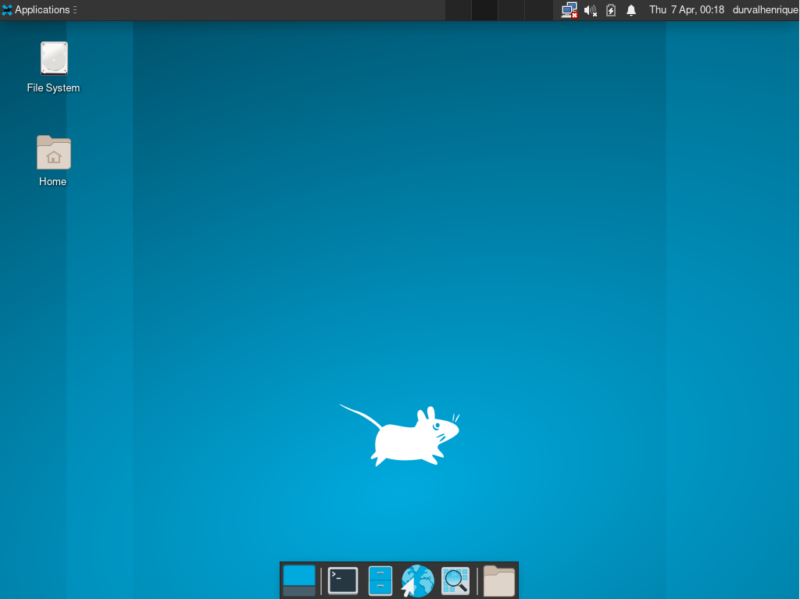800x599 pixels.
Task: Open the File Manager cabinet icon on dock
Action: point(379,578)
